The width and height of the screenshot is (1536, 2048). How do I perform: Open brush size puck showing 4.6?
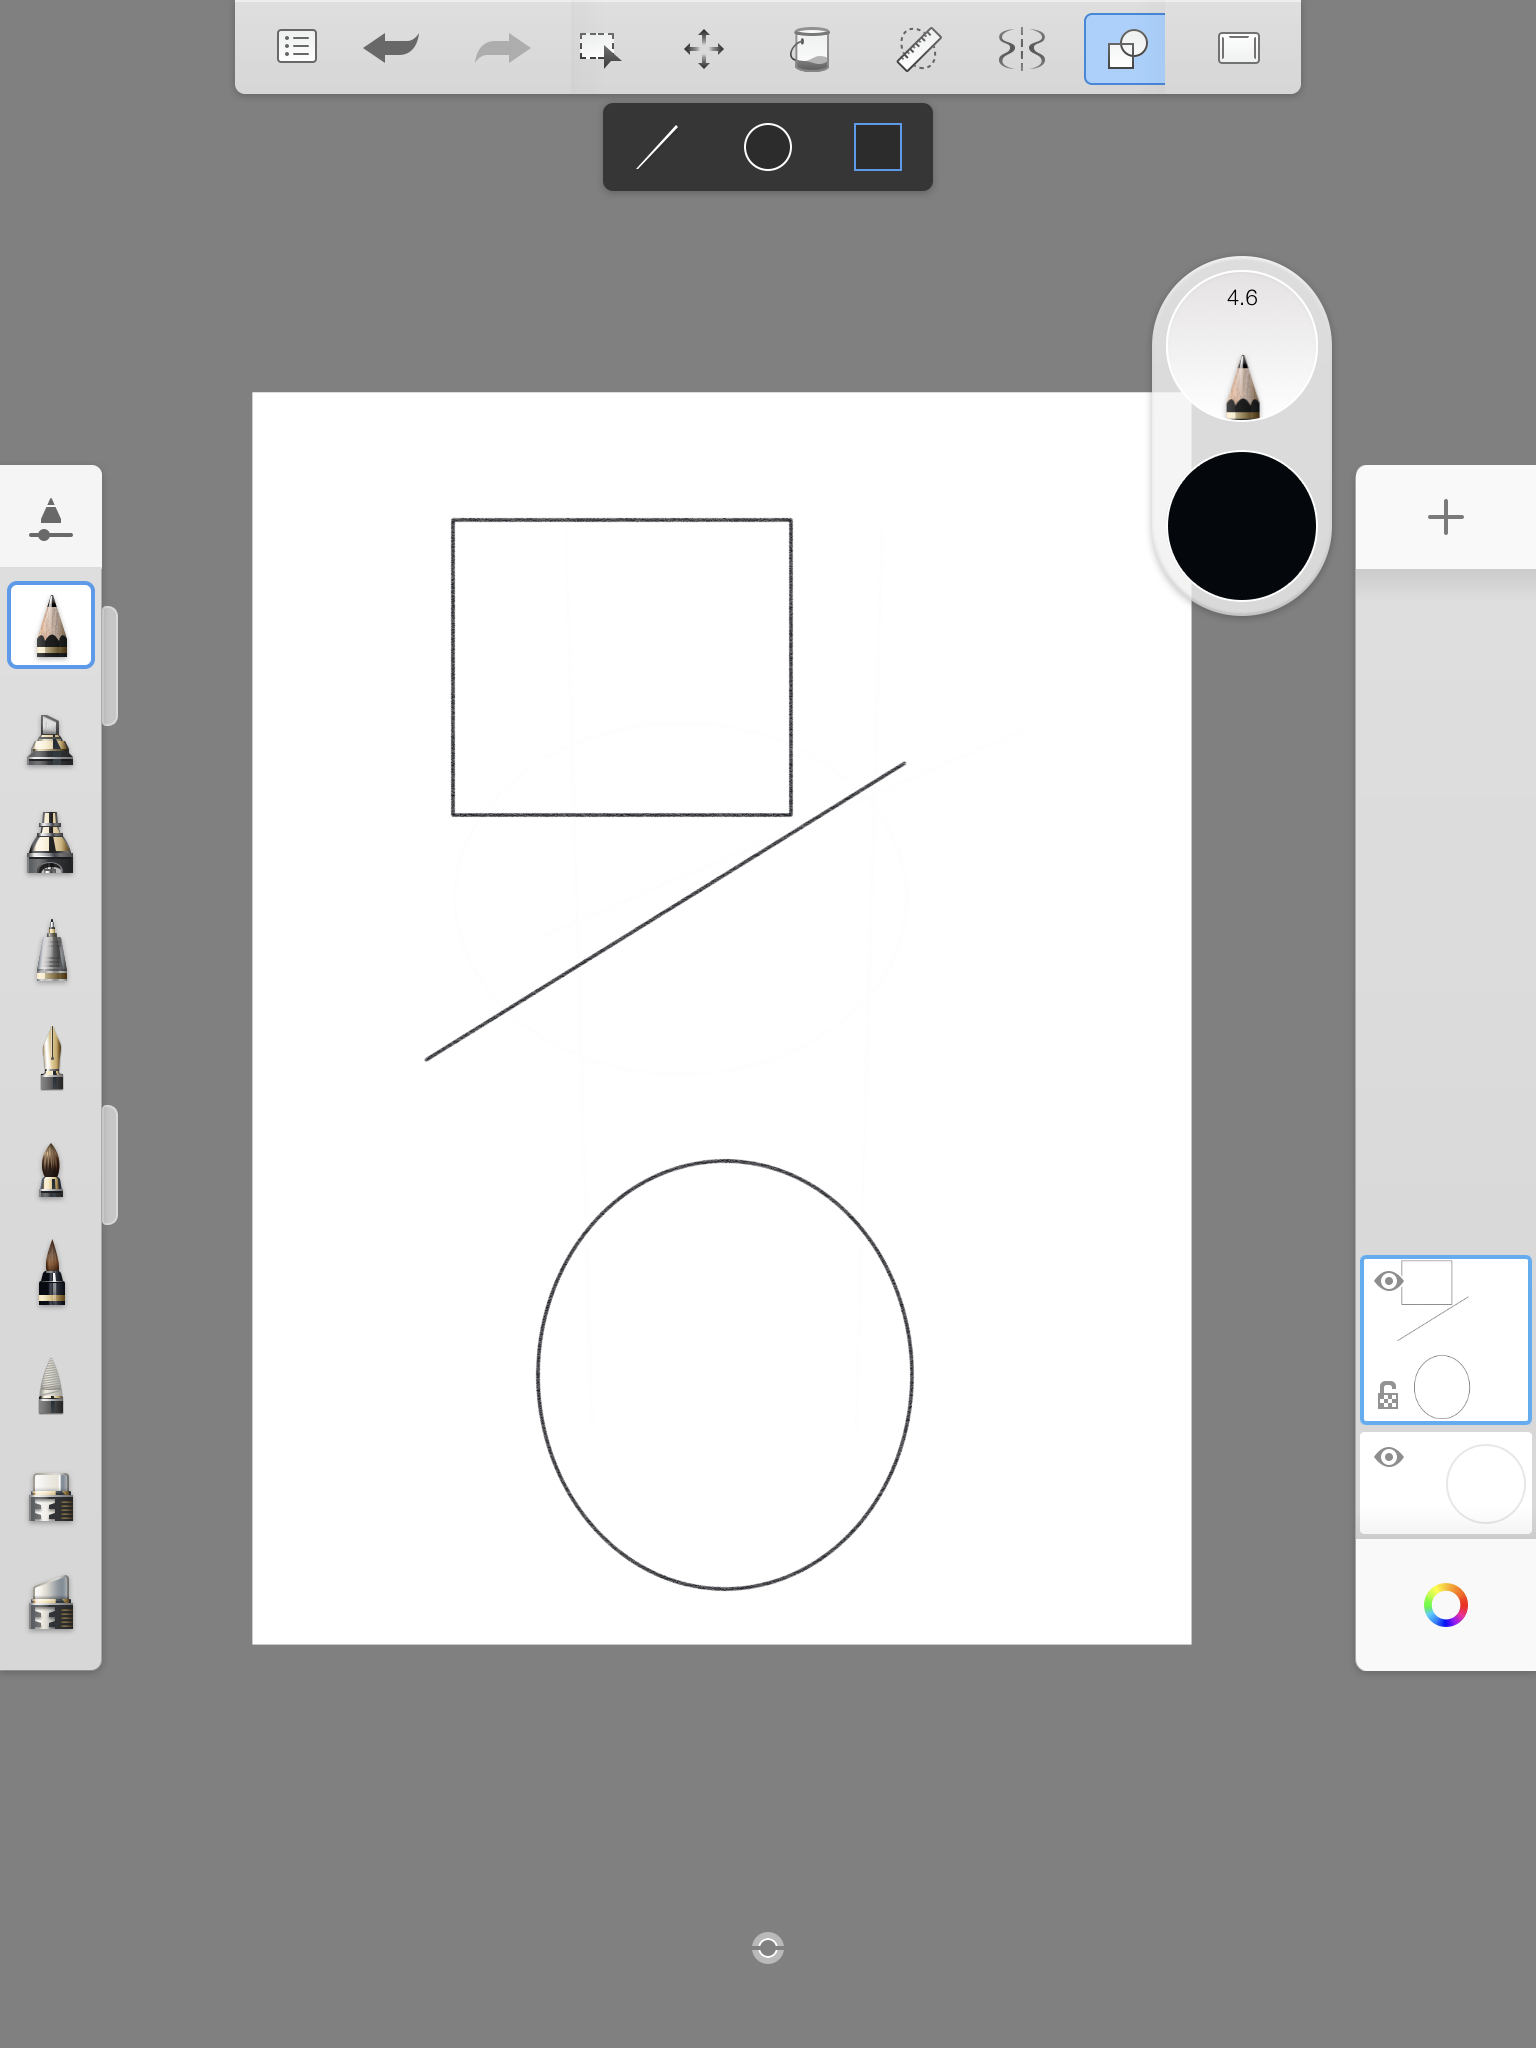(x=1242, y=345)
